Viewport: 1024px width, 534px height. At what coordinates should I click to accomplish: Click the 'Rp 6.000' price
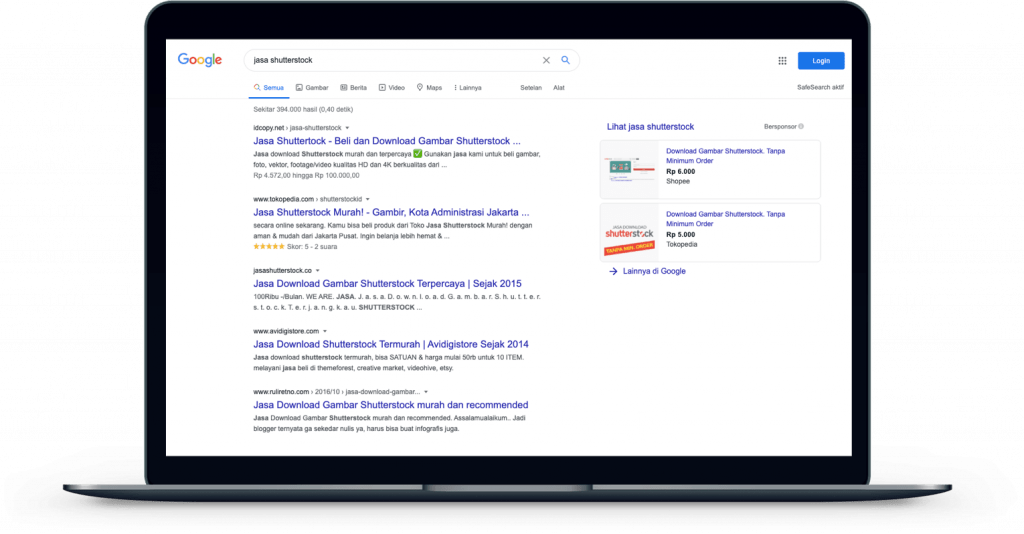point(680,172)
